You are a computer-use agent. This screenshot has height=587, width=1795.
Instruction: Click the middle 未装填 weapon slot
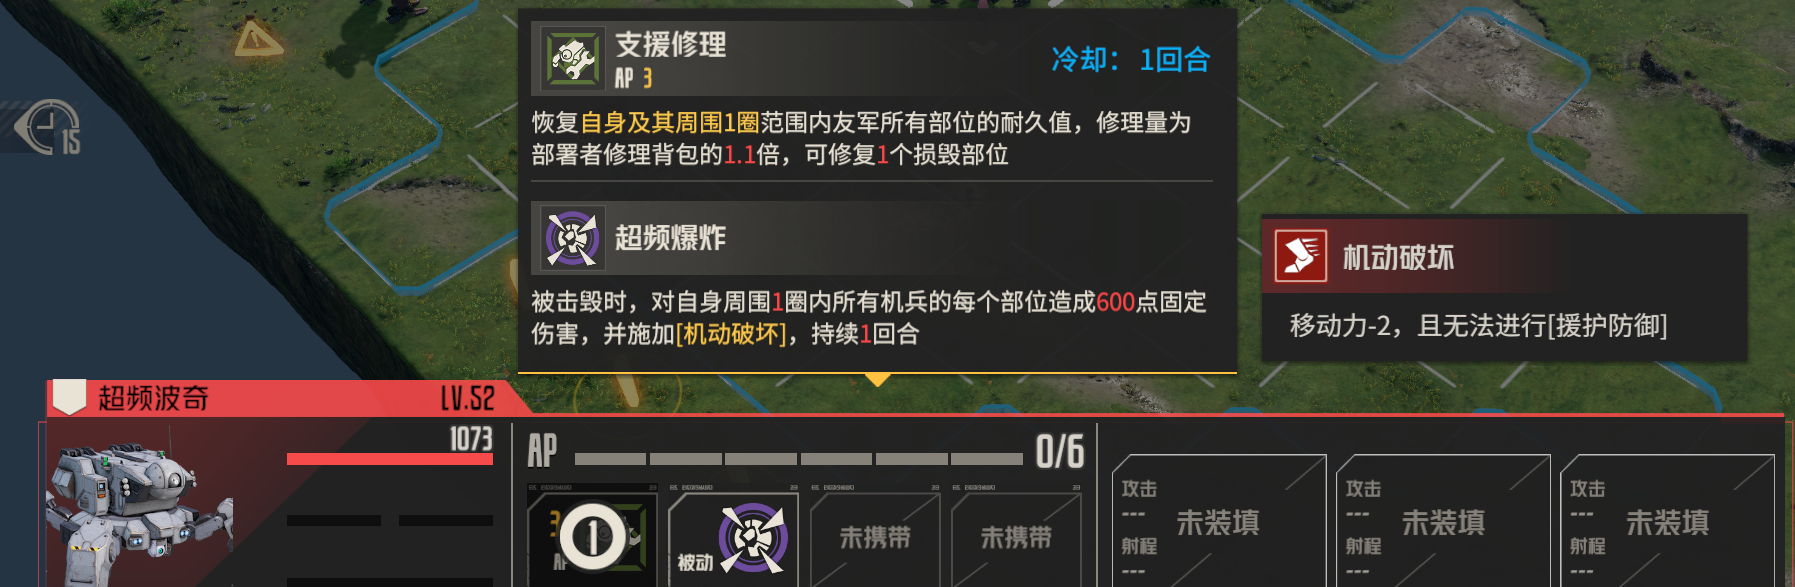click(x=1443, y=521)
